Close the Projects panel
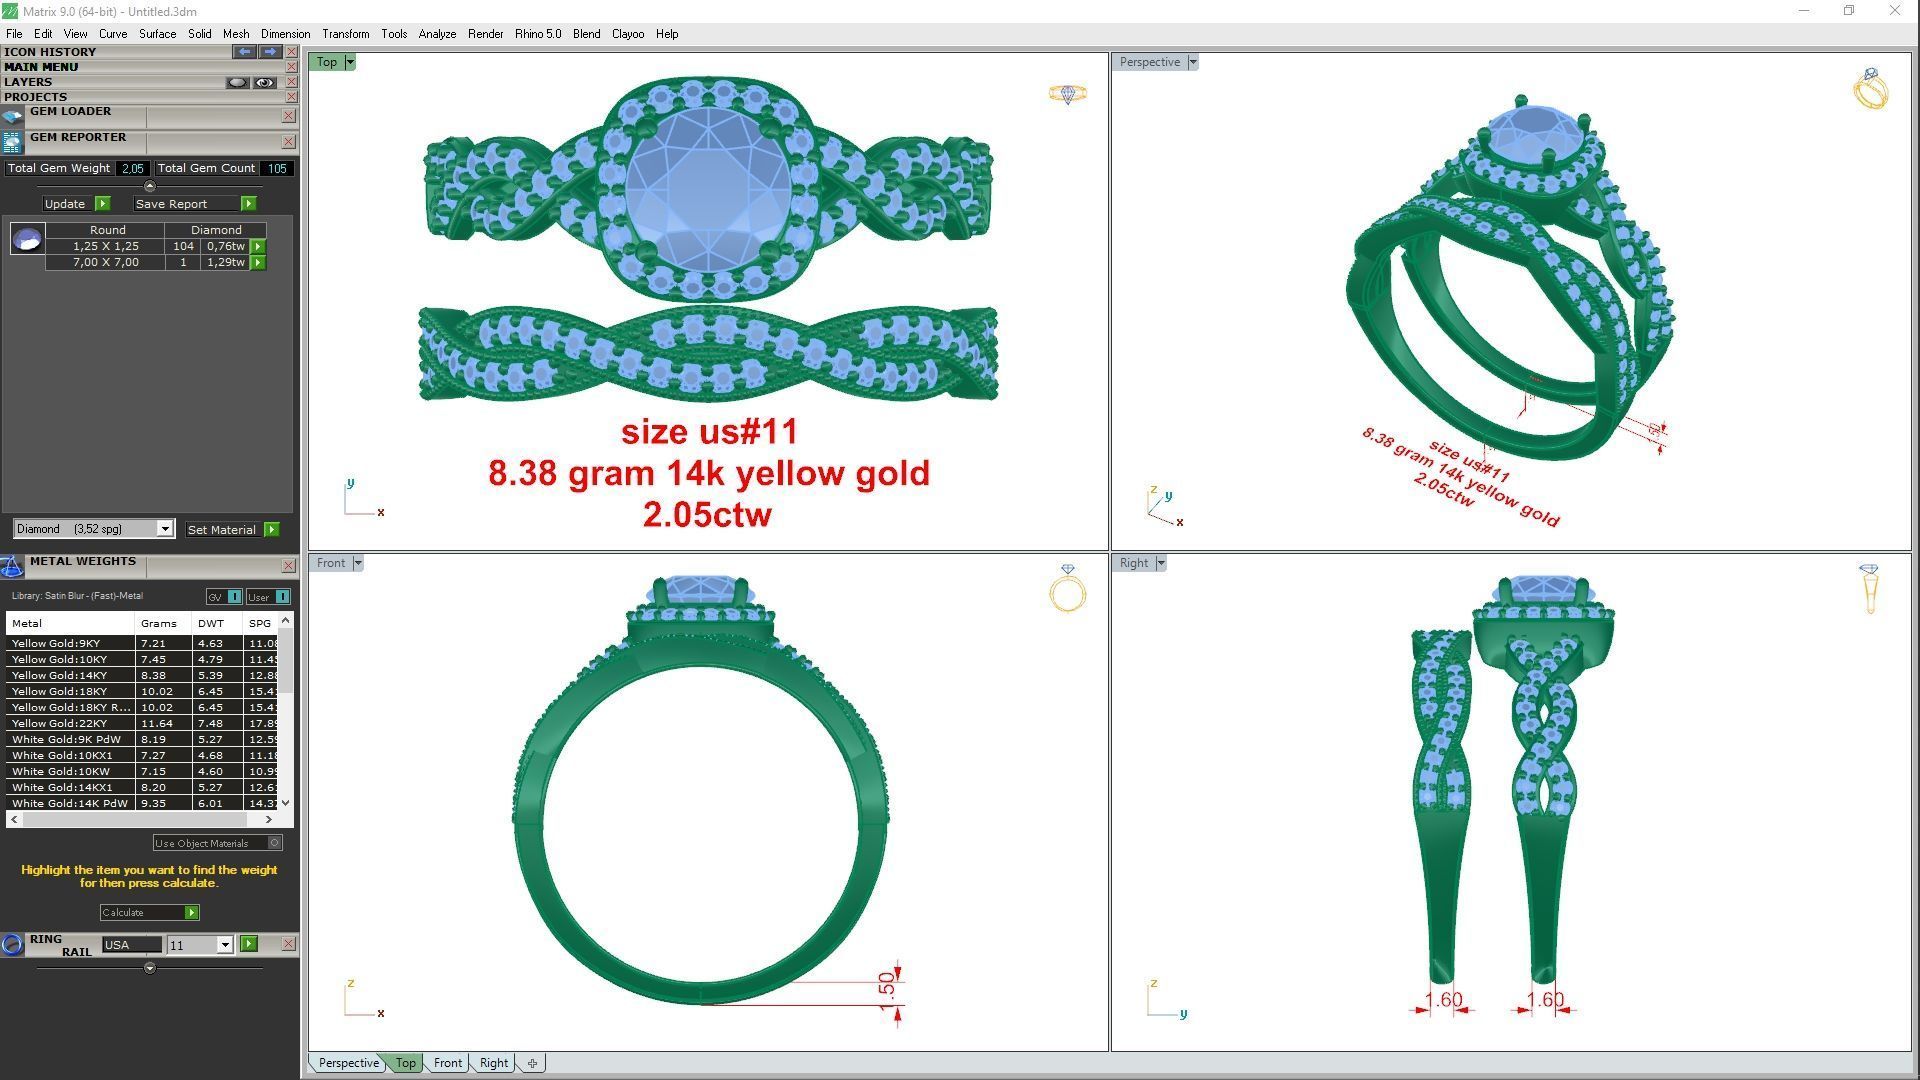Screen dimensions: 1920x1080 click(291, 97)
